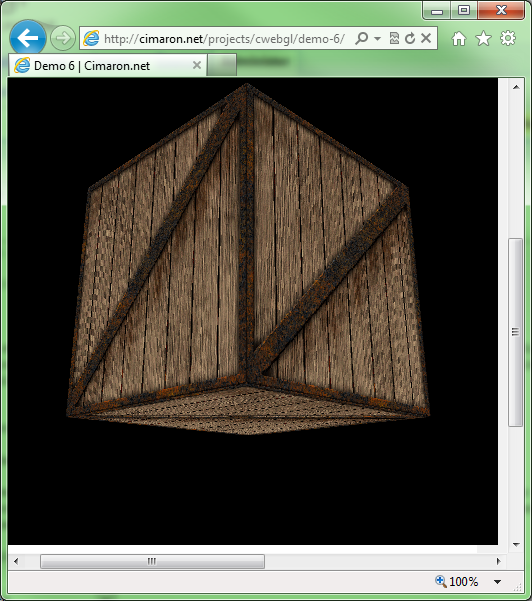Select the 'Demo 6 | Cimaron.net' tab
Screen dimensions: 532x601
[x=107, y=66]
